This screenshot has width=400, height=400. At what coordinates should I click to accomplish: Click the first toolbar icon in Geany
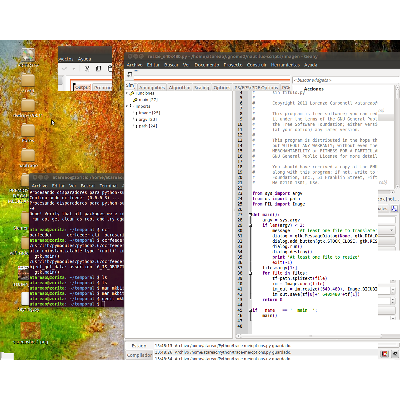pos(130,74)
